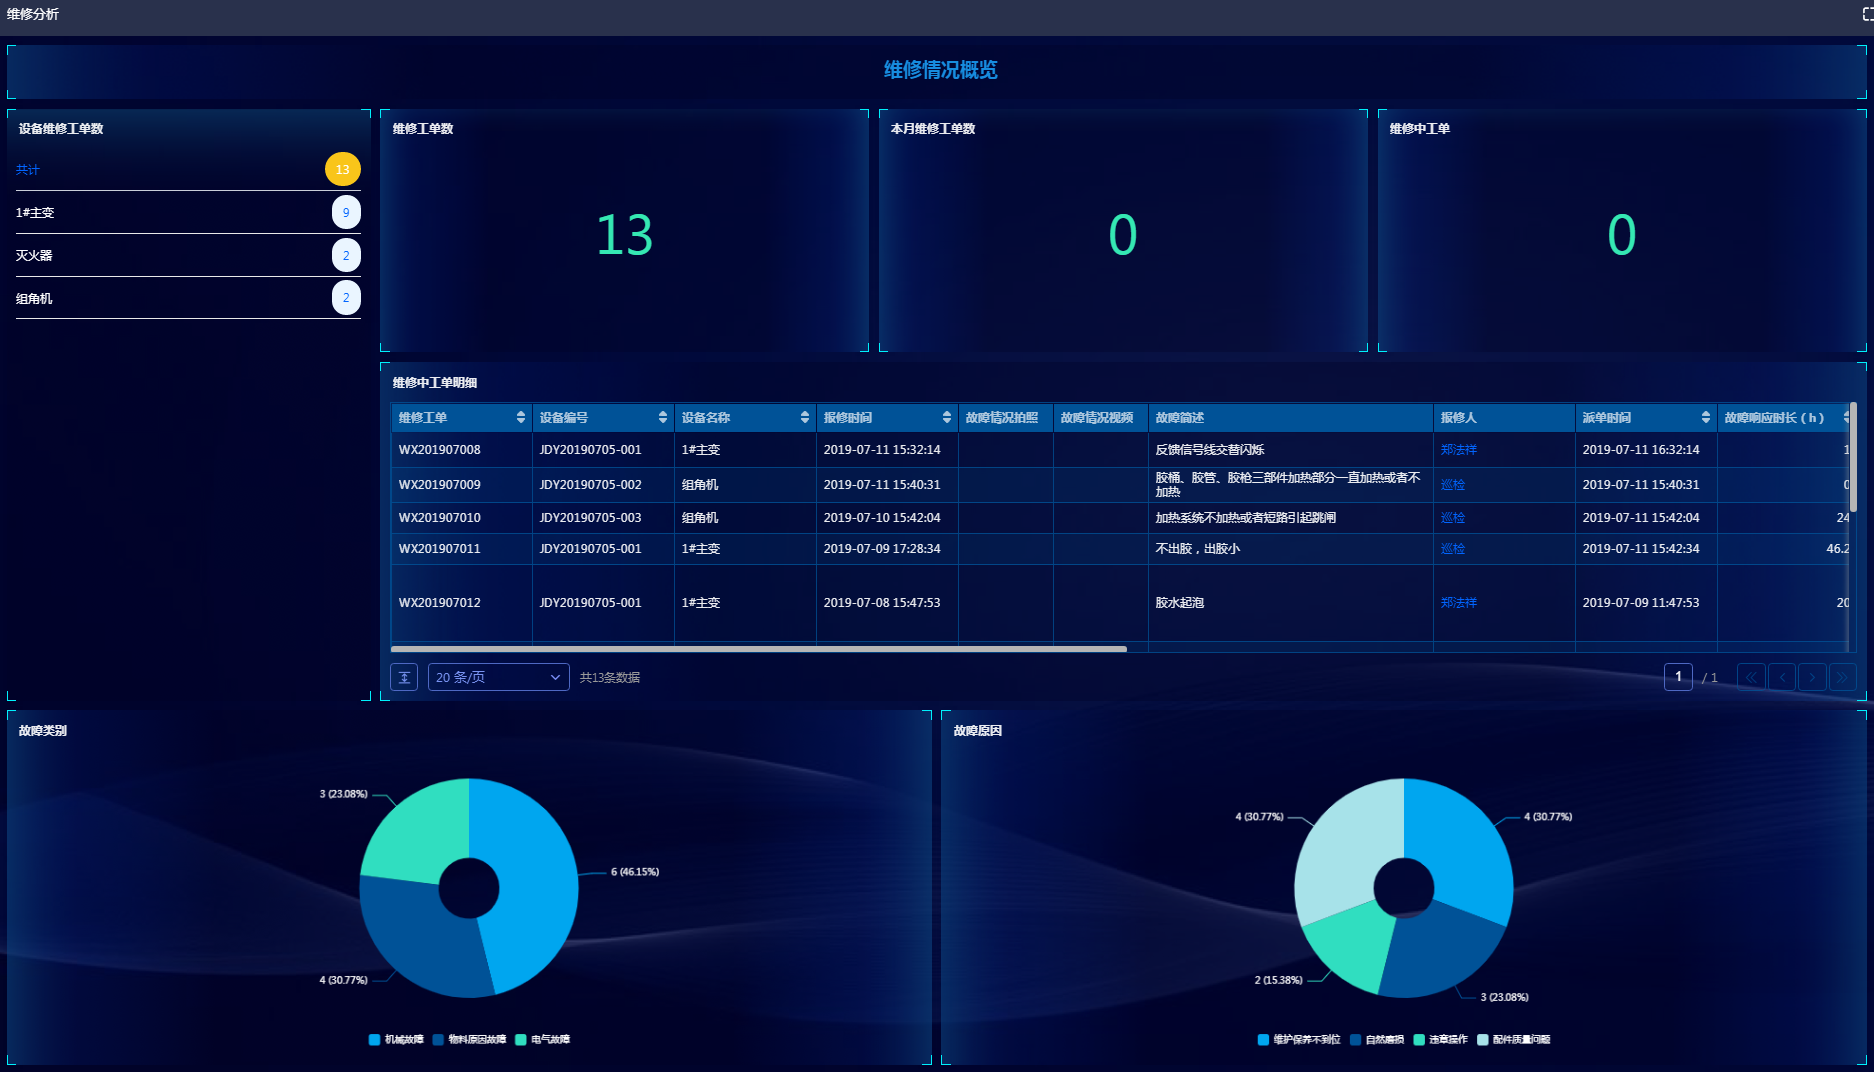
Task: Click fault description 不出胶，出胶小
Action: click(1198, 549)
